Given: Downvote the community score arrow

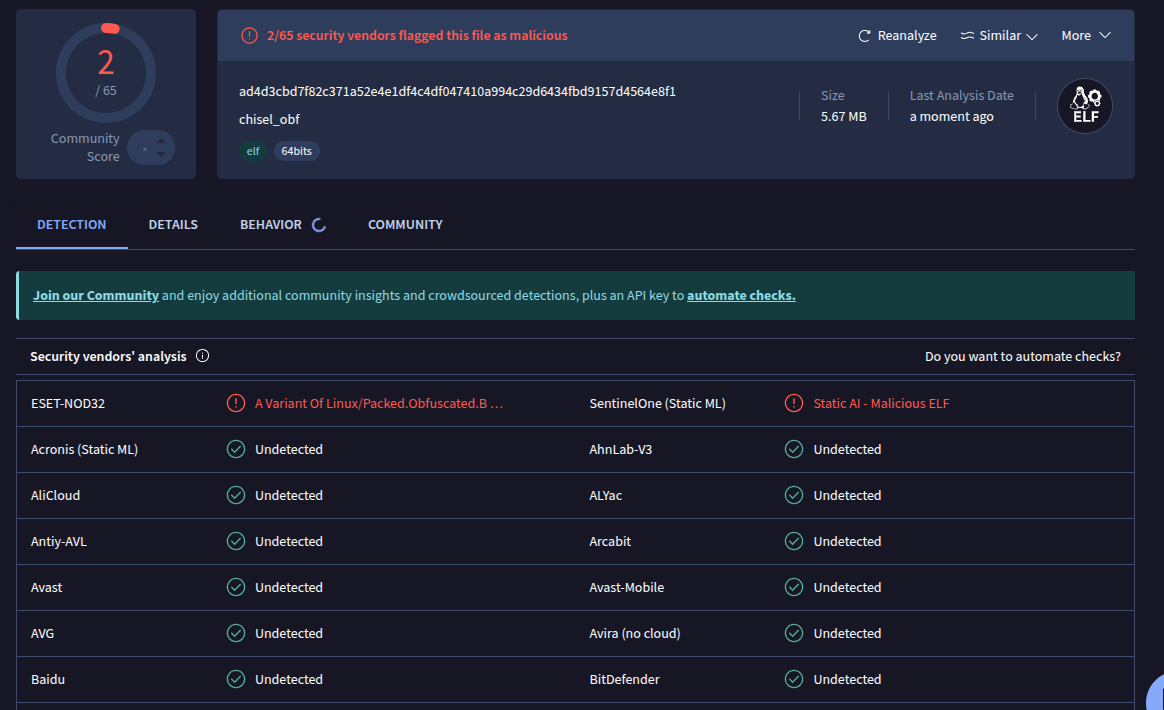Looking at the screenshot, I should coord(161,154).
